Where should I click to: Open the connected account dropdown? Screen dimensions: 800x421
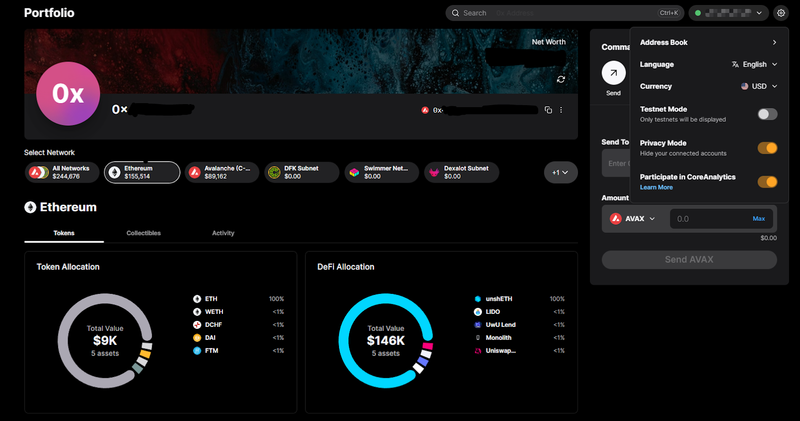point(729,13)
